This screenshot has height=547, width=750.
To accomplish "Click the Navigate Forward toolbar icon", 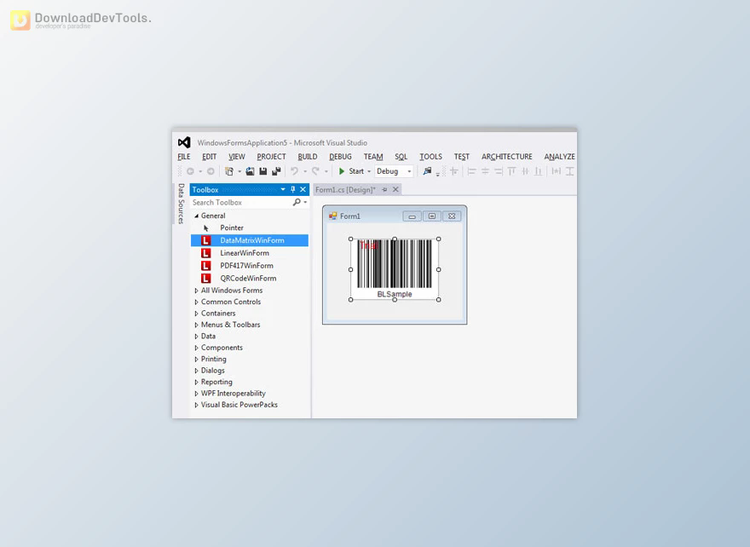I will (x=210, y=171).
